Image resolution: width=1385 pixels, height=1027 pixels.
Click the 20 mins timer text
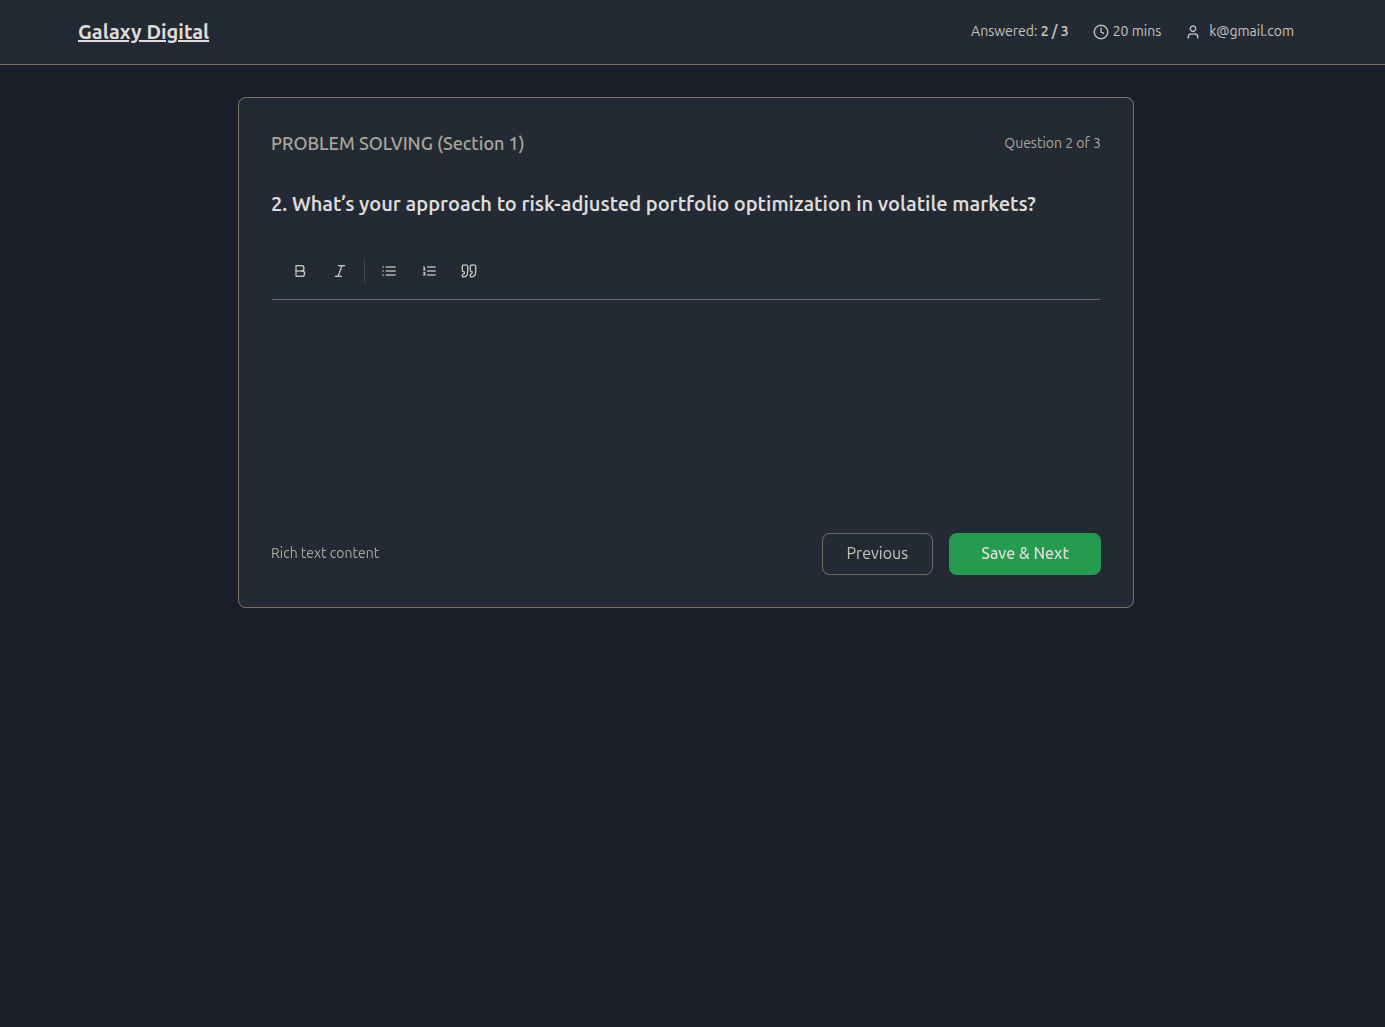click(1137, 31)
